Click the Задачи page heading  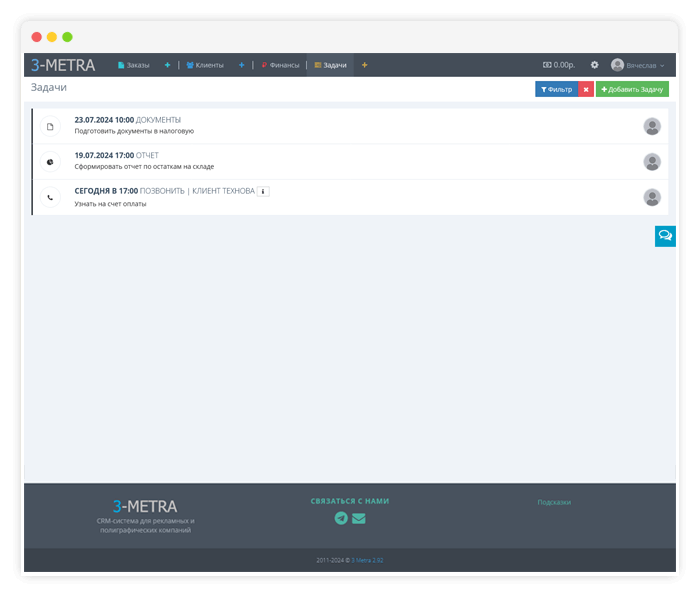click(49, 88)
